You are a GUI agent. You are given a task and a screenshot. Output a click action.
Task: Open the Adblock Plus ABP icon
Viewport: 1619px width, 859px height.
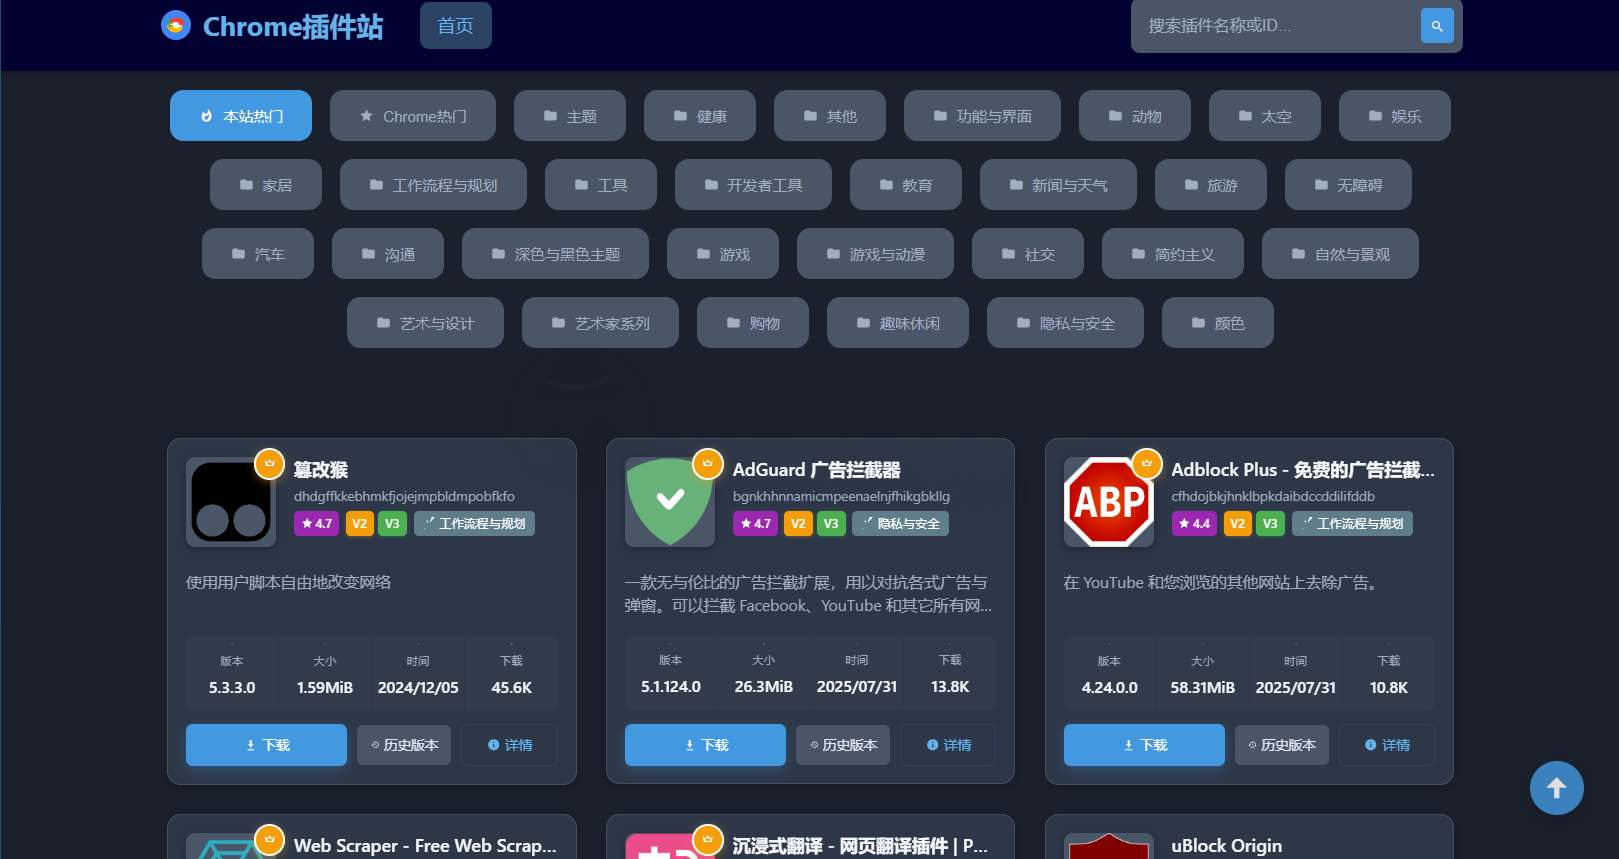1109,502
